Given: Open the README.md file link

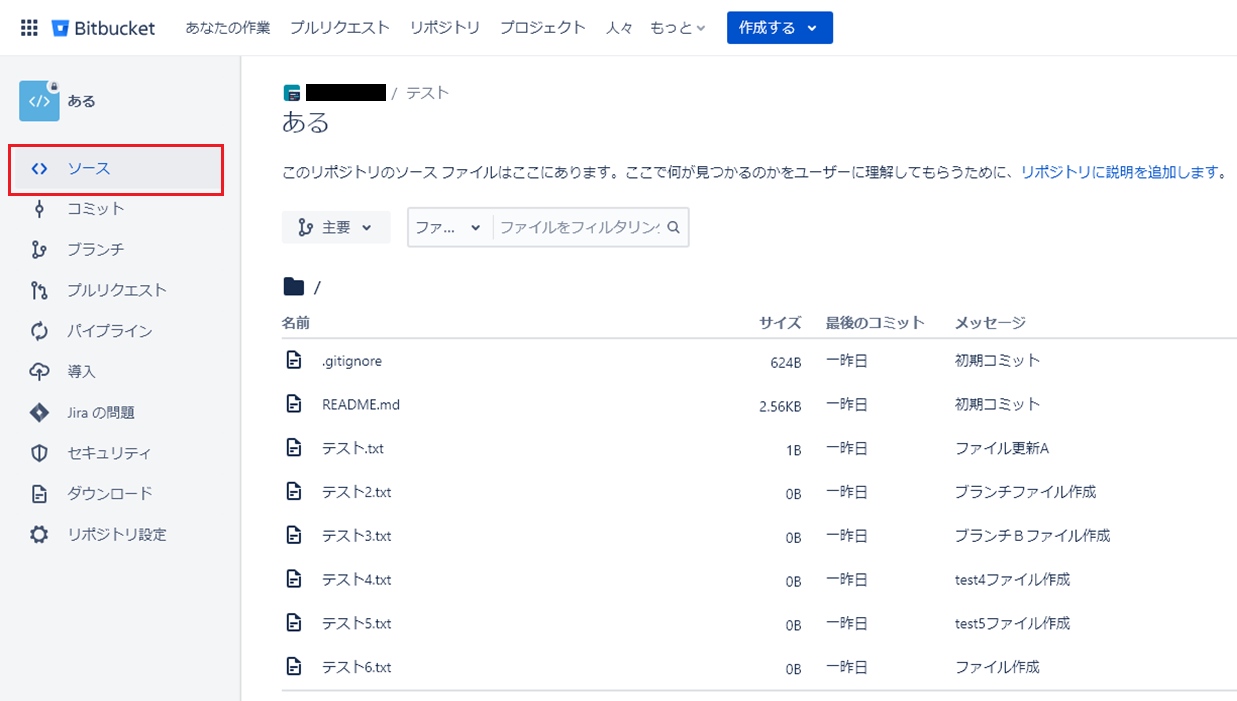Looking at the screenshot, I should pyautogui.click(x=361, y=404).
